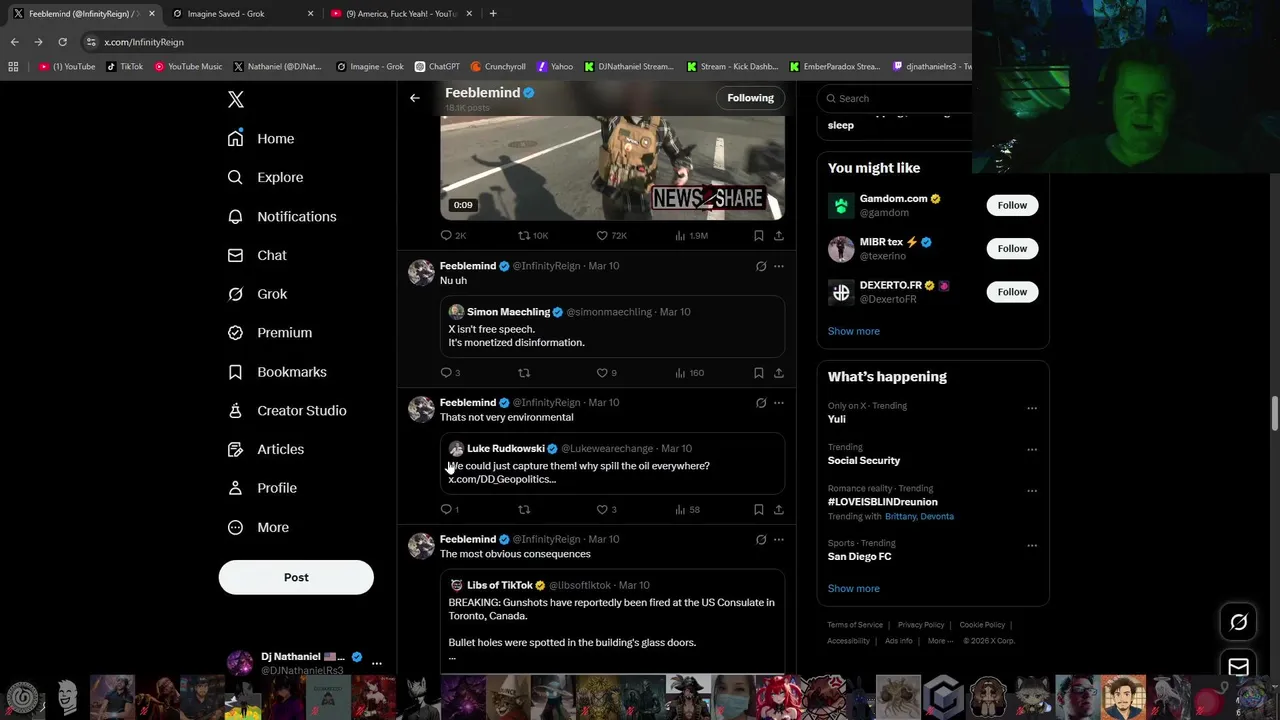Click back arrow next to Feeblemind header
Screen dimensions: 1280x720
tap(415, 98)
